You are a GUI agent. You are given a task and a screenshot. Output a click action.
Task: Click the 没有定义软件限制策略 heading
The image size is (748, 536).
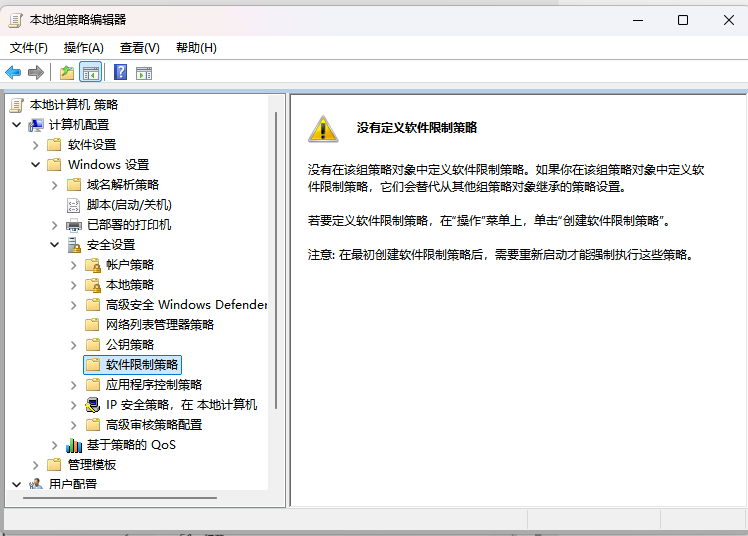click(417, 128)
